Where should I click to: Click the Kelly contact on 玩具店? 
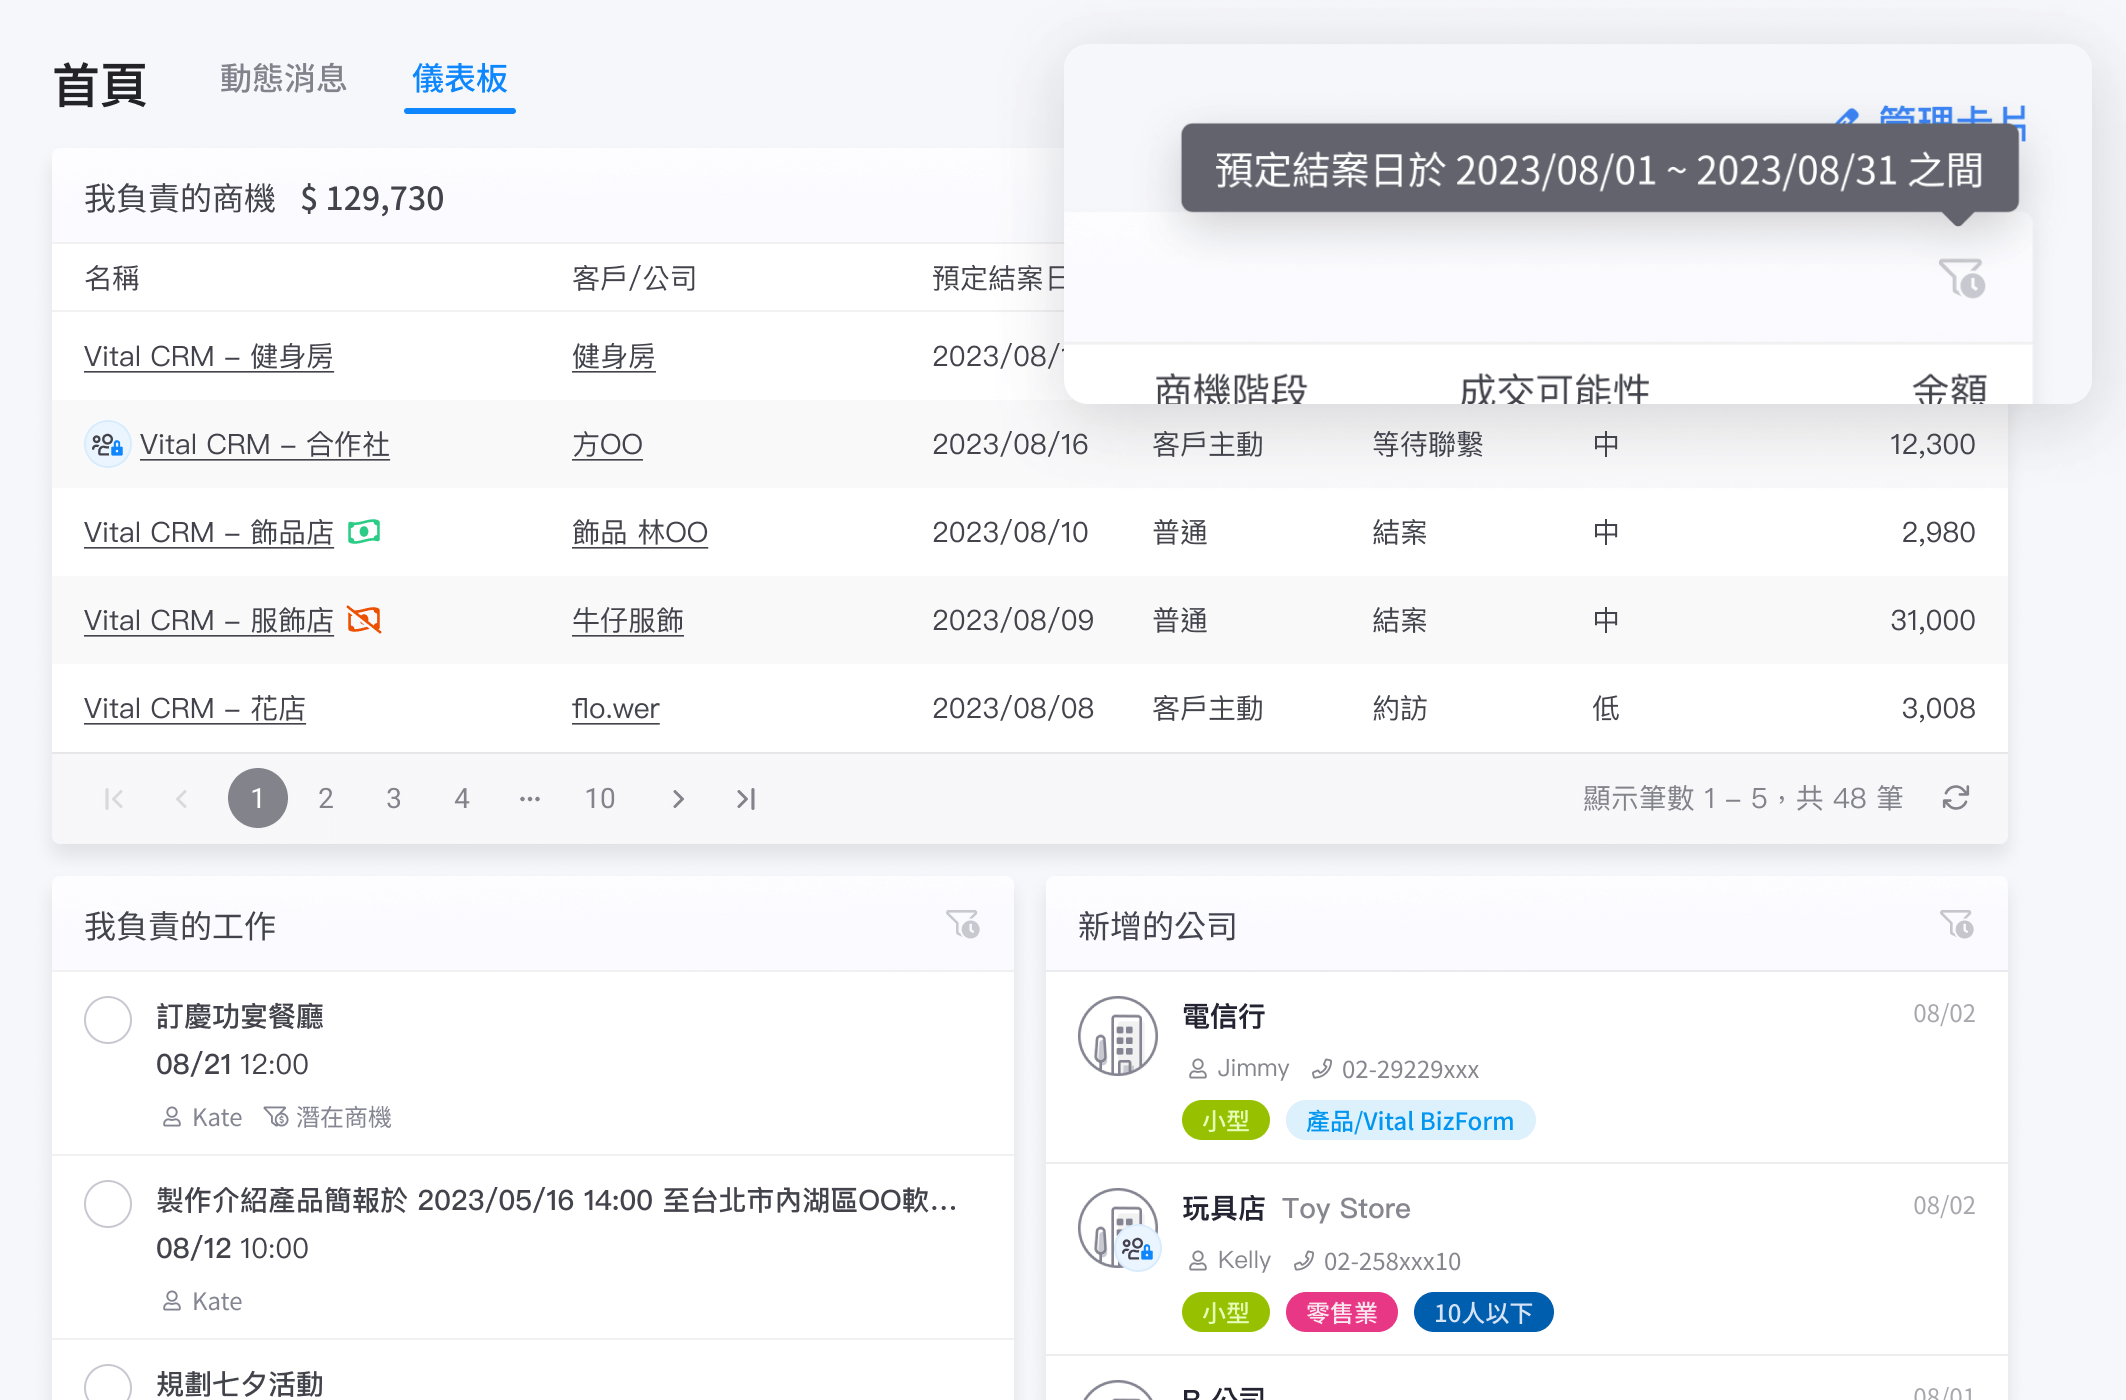click(1229, 1260)
